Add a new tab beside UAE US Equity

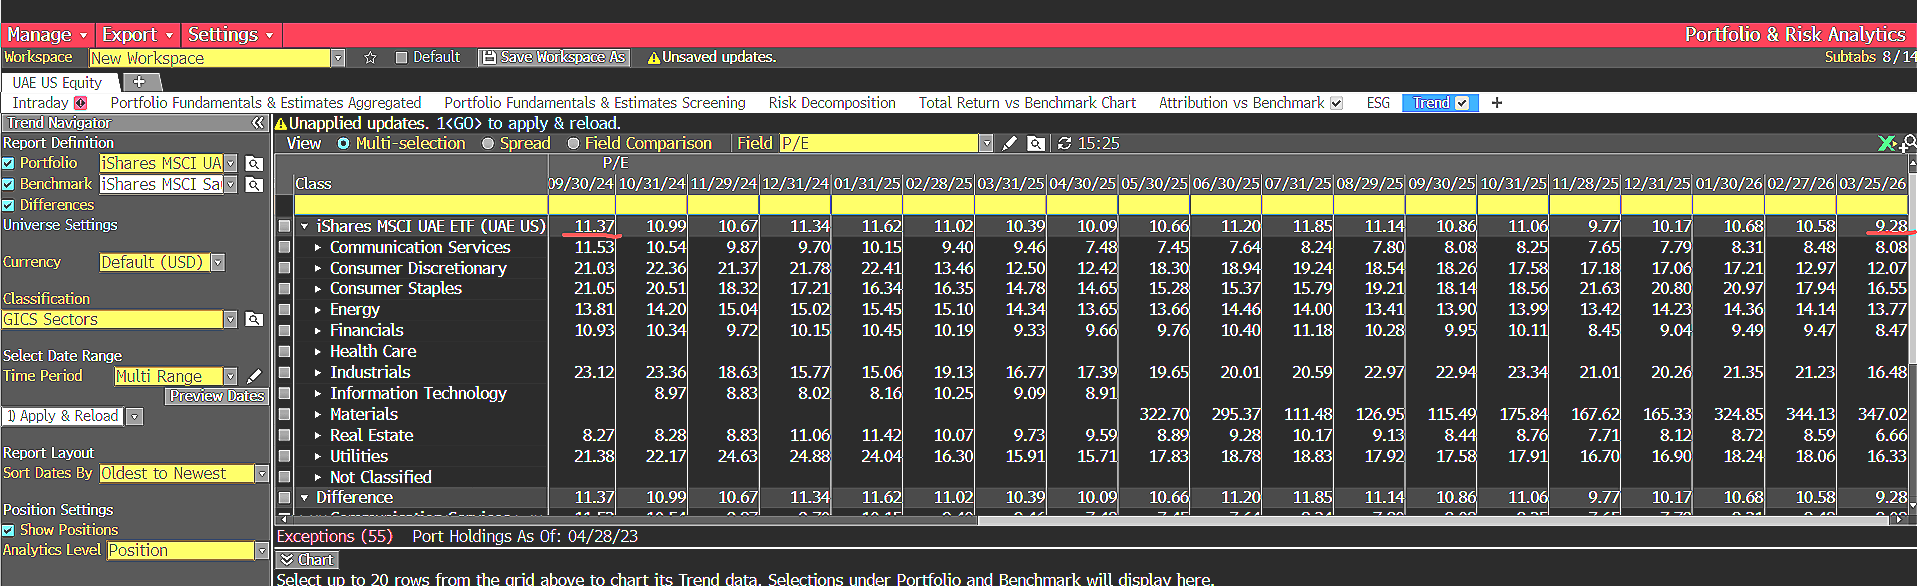[x=139, y=82]
